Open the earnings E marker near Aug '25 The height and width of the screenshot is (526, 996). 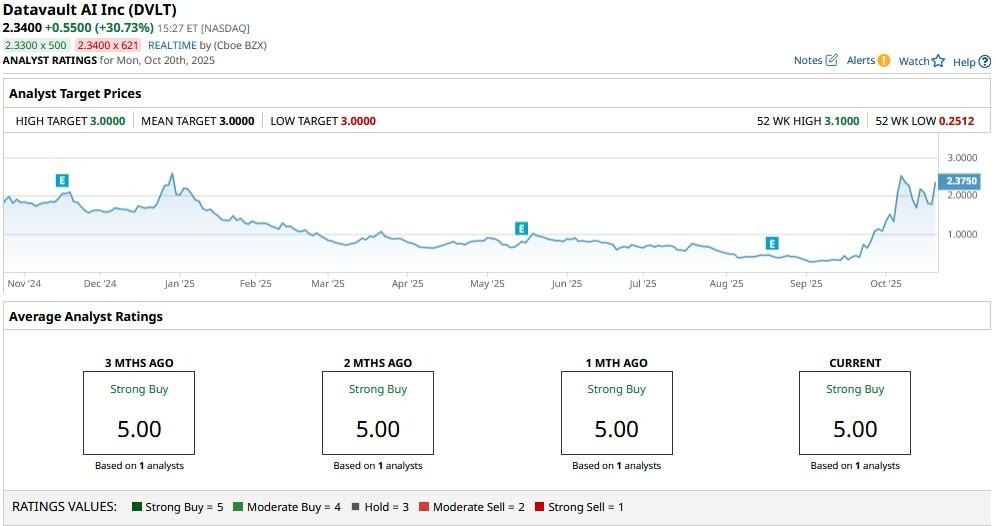tap(772, 243)
